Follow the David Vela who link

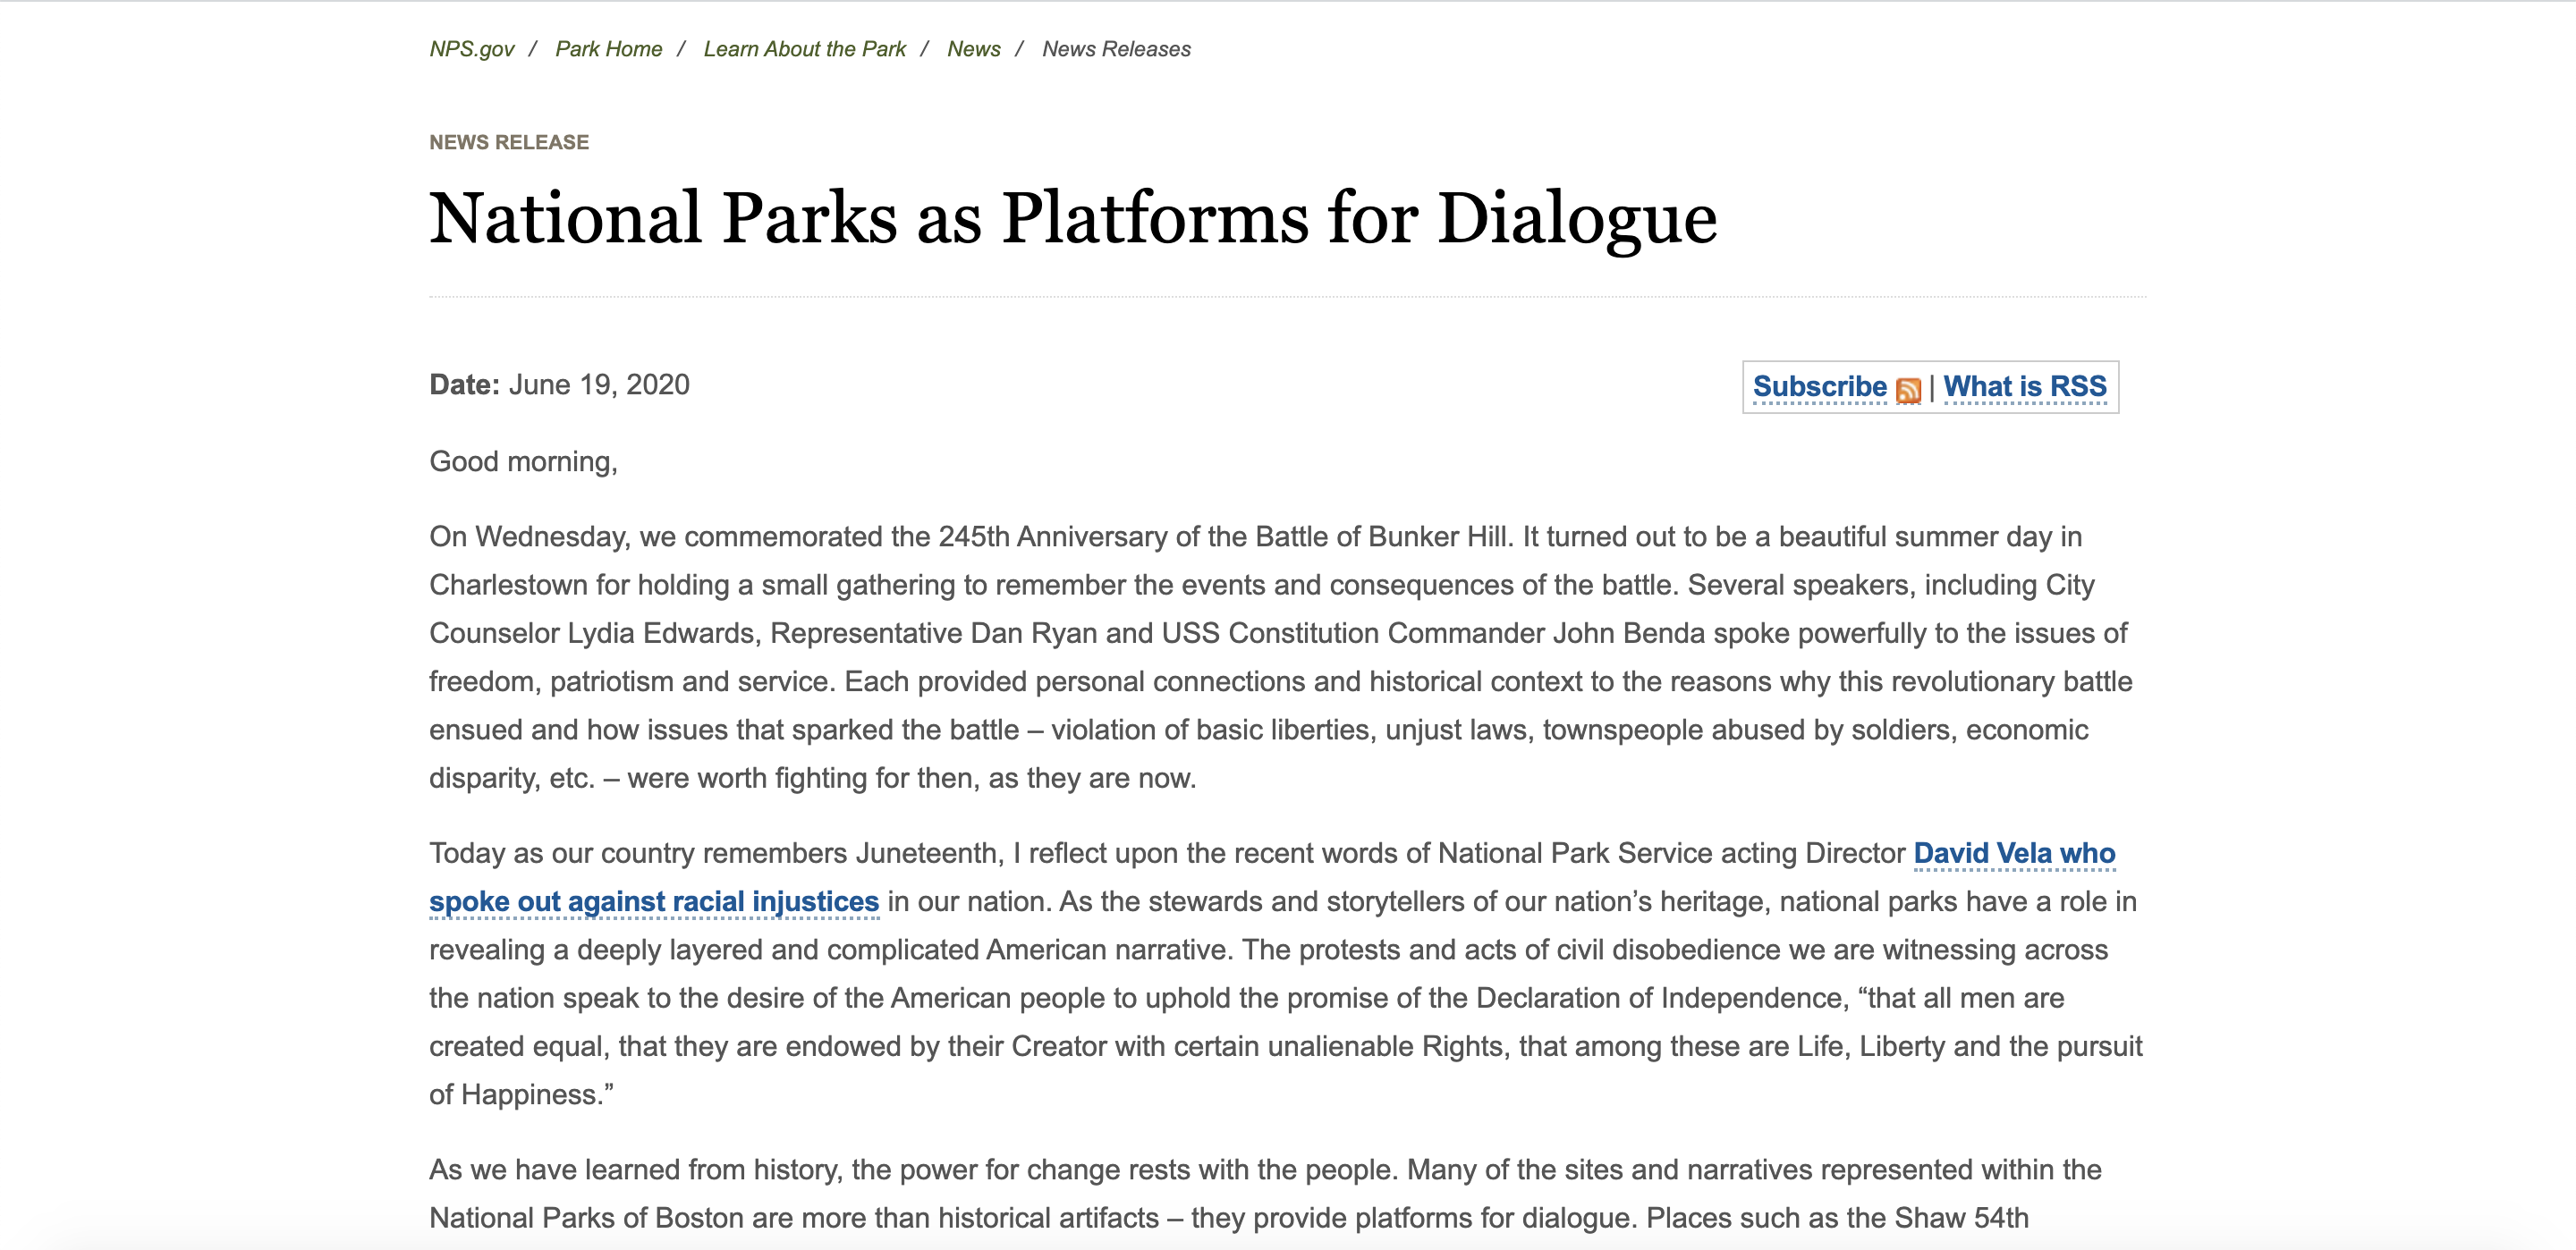(2013, 853)
